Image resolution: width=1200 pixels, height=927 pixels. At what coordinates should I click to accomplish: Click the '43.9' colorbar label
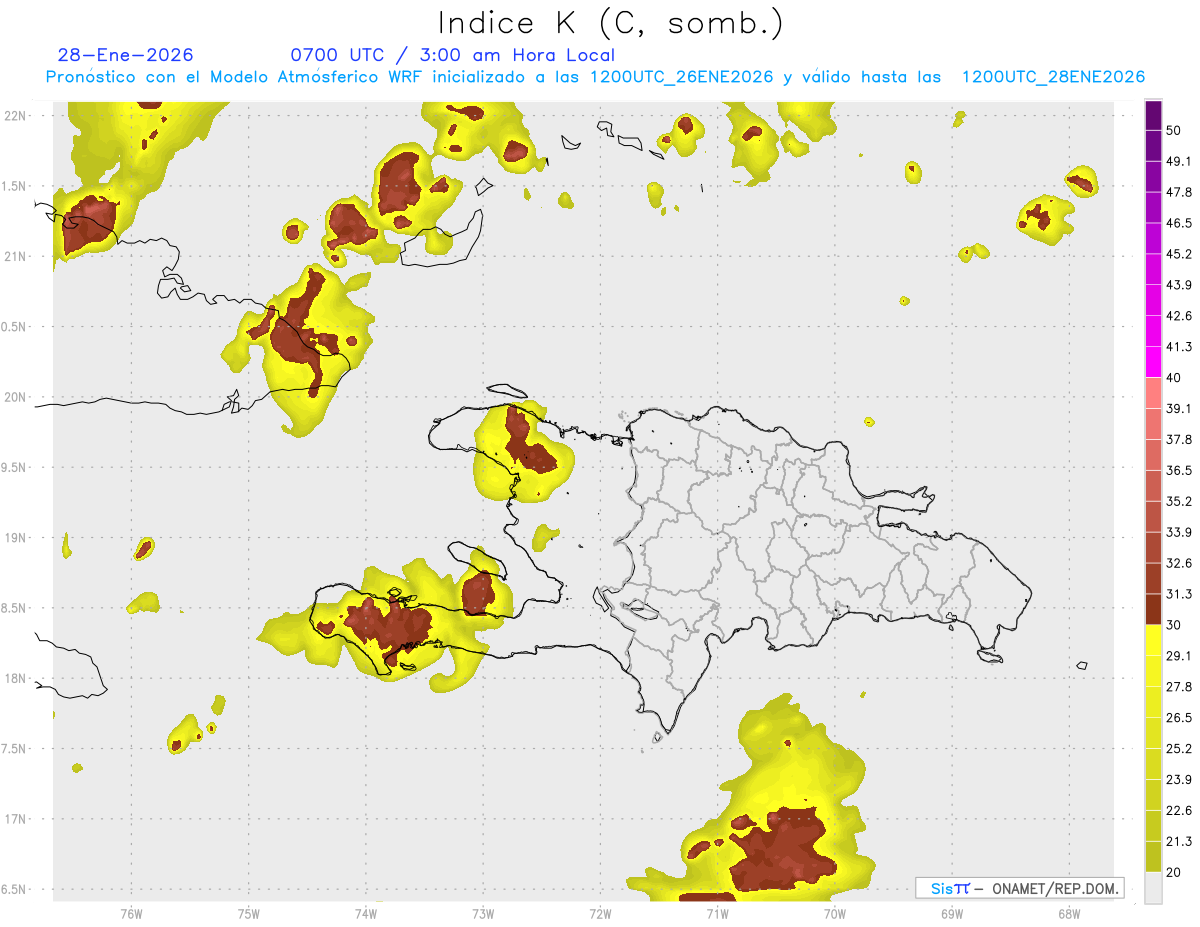click(1179, 285)
